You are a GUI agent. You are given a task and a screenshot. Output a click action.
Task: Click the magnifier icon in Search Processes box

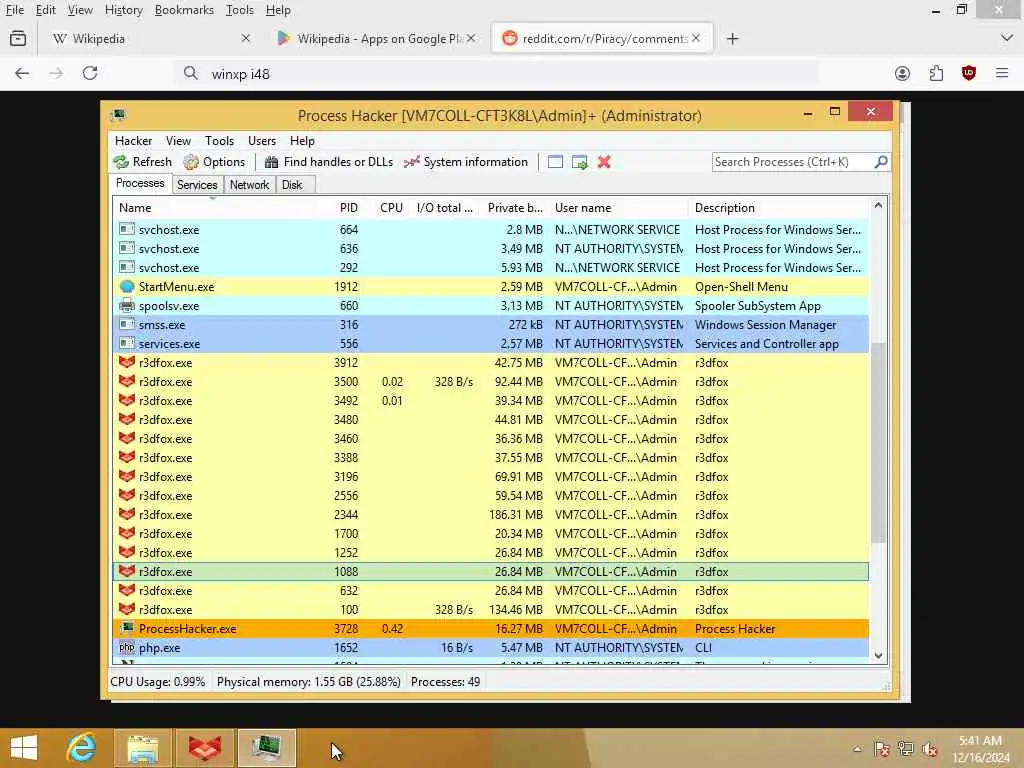880,161
